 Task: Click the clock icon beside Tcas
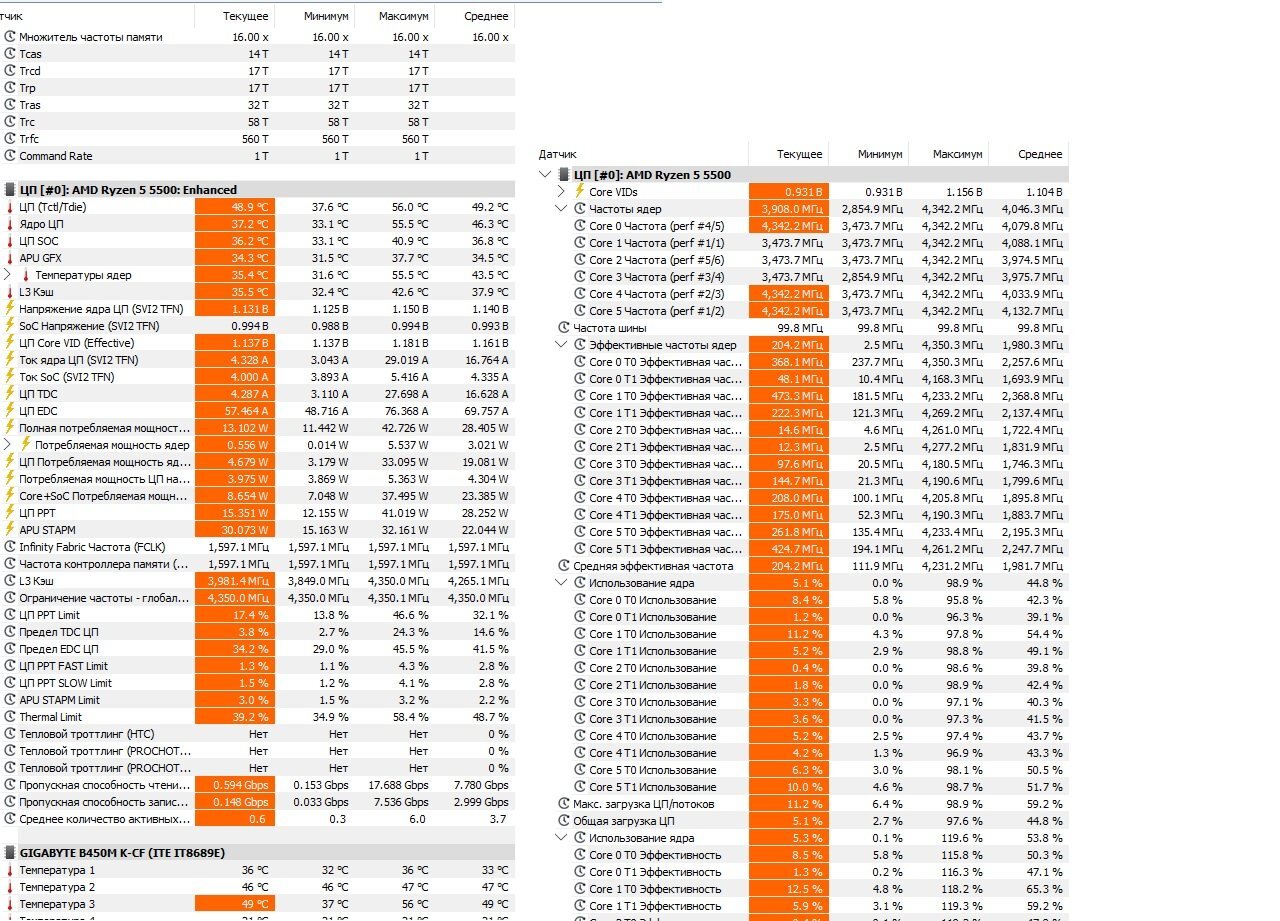pos(10,54)
